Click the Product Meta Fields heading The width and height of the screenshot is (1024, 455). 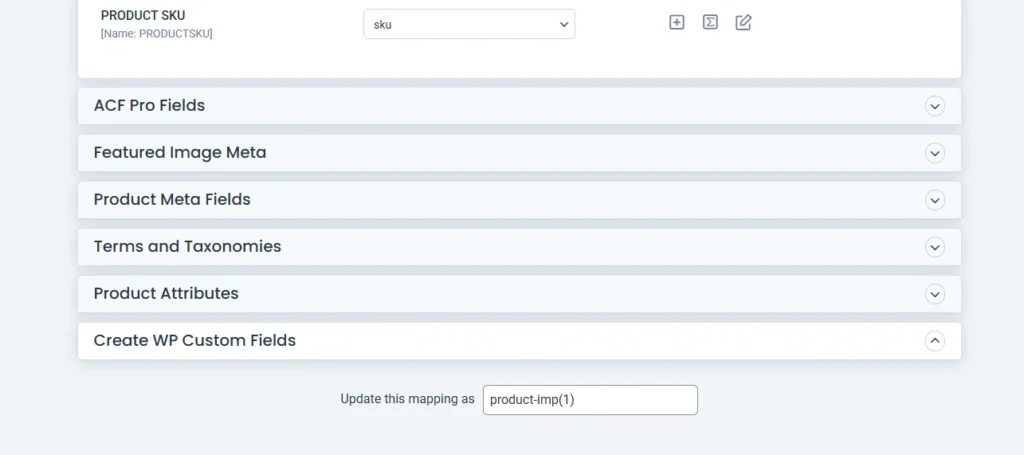tap(172, 199)
